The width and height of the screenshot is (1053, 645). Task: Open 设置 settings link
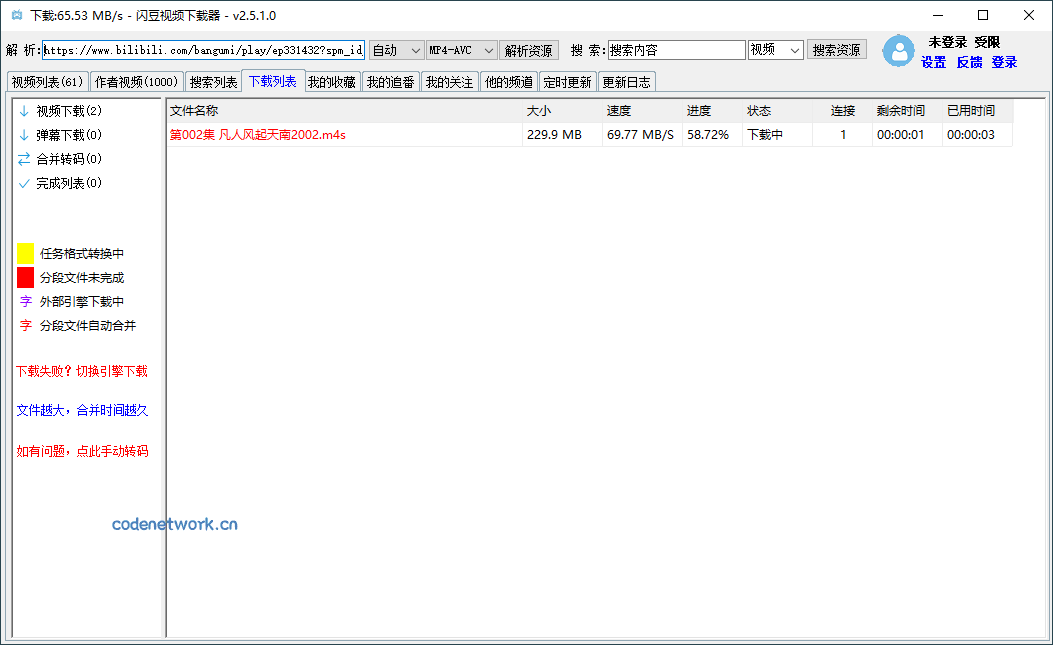933,62
